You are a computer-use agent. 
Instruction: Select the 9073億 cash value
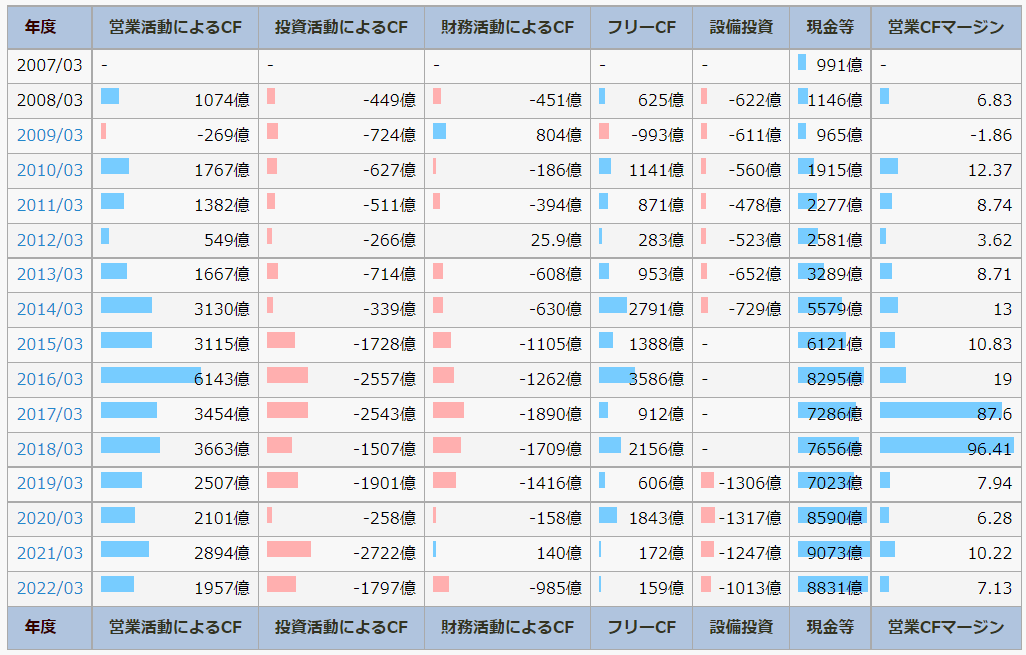tap(835, 554)
